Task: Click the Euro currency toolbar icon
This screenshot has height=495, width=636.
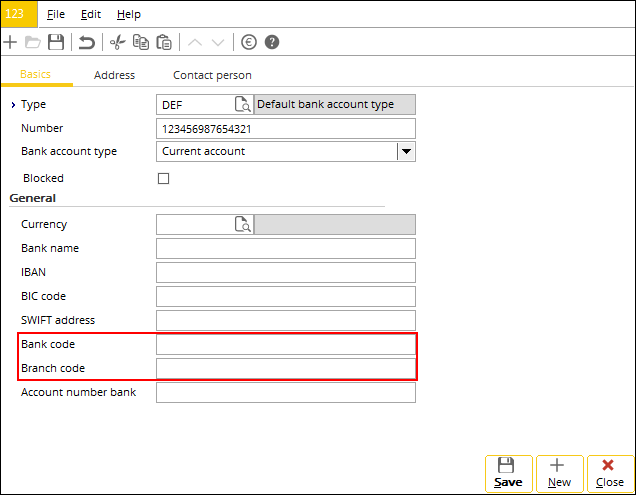Action: coord(249,42)
